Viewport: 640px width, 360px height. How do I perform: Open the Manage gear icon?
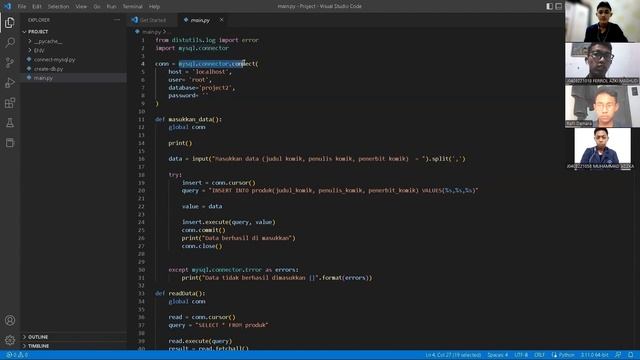(10, 340)
